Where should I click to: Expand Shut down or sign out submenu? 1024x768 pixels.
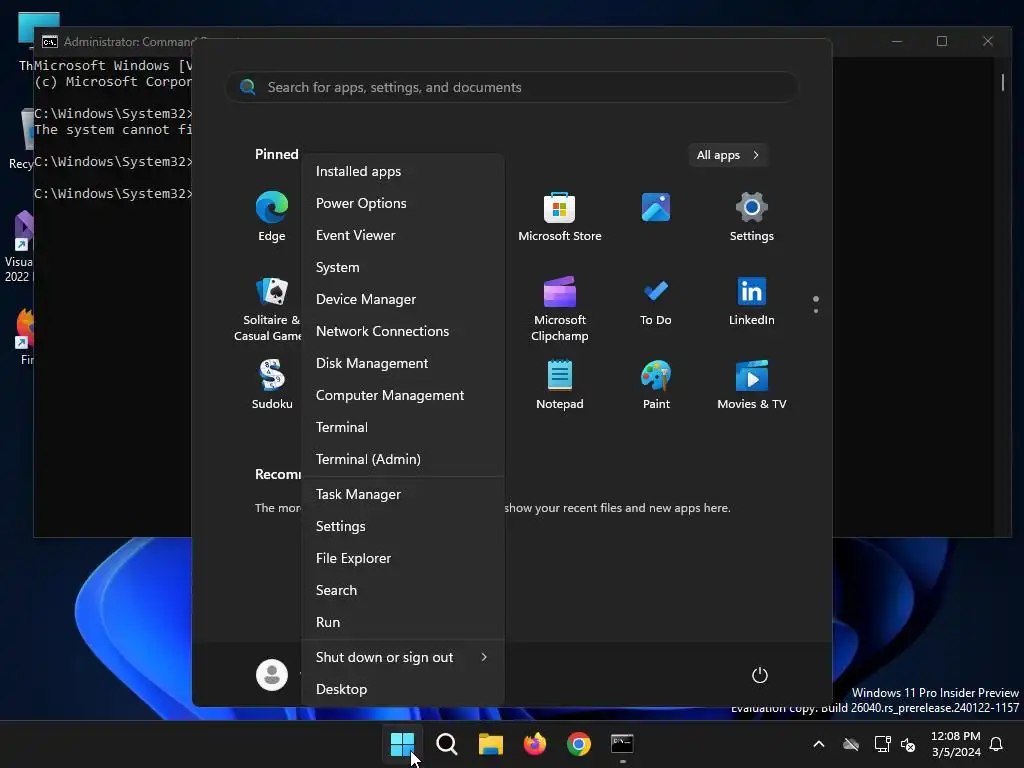402,658
